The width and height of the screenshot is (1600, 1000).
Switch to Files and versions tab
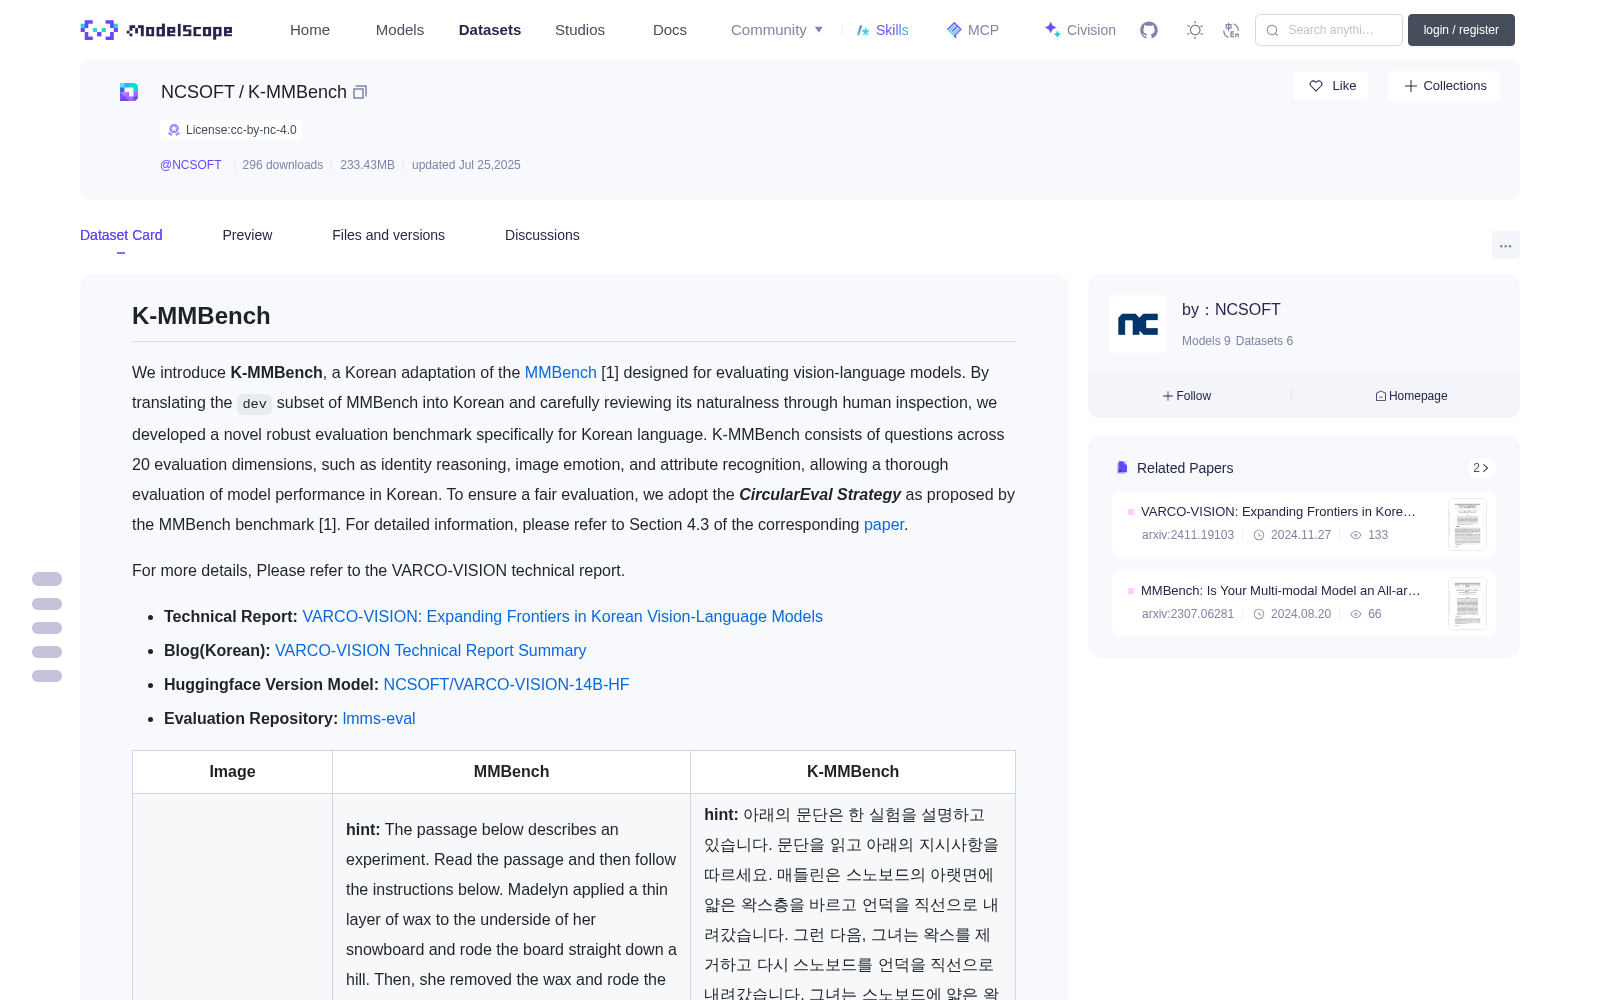point(388,235)
